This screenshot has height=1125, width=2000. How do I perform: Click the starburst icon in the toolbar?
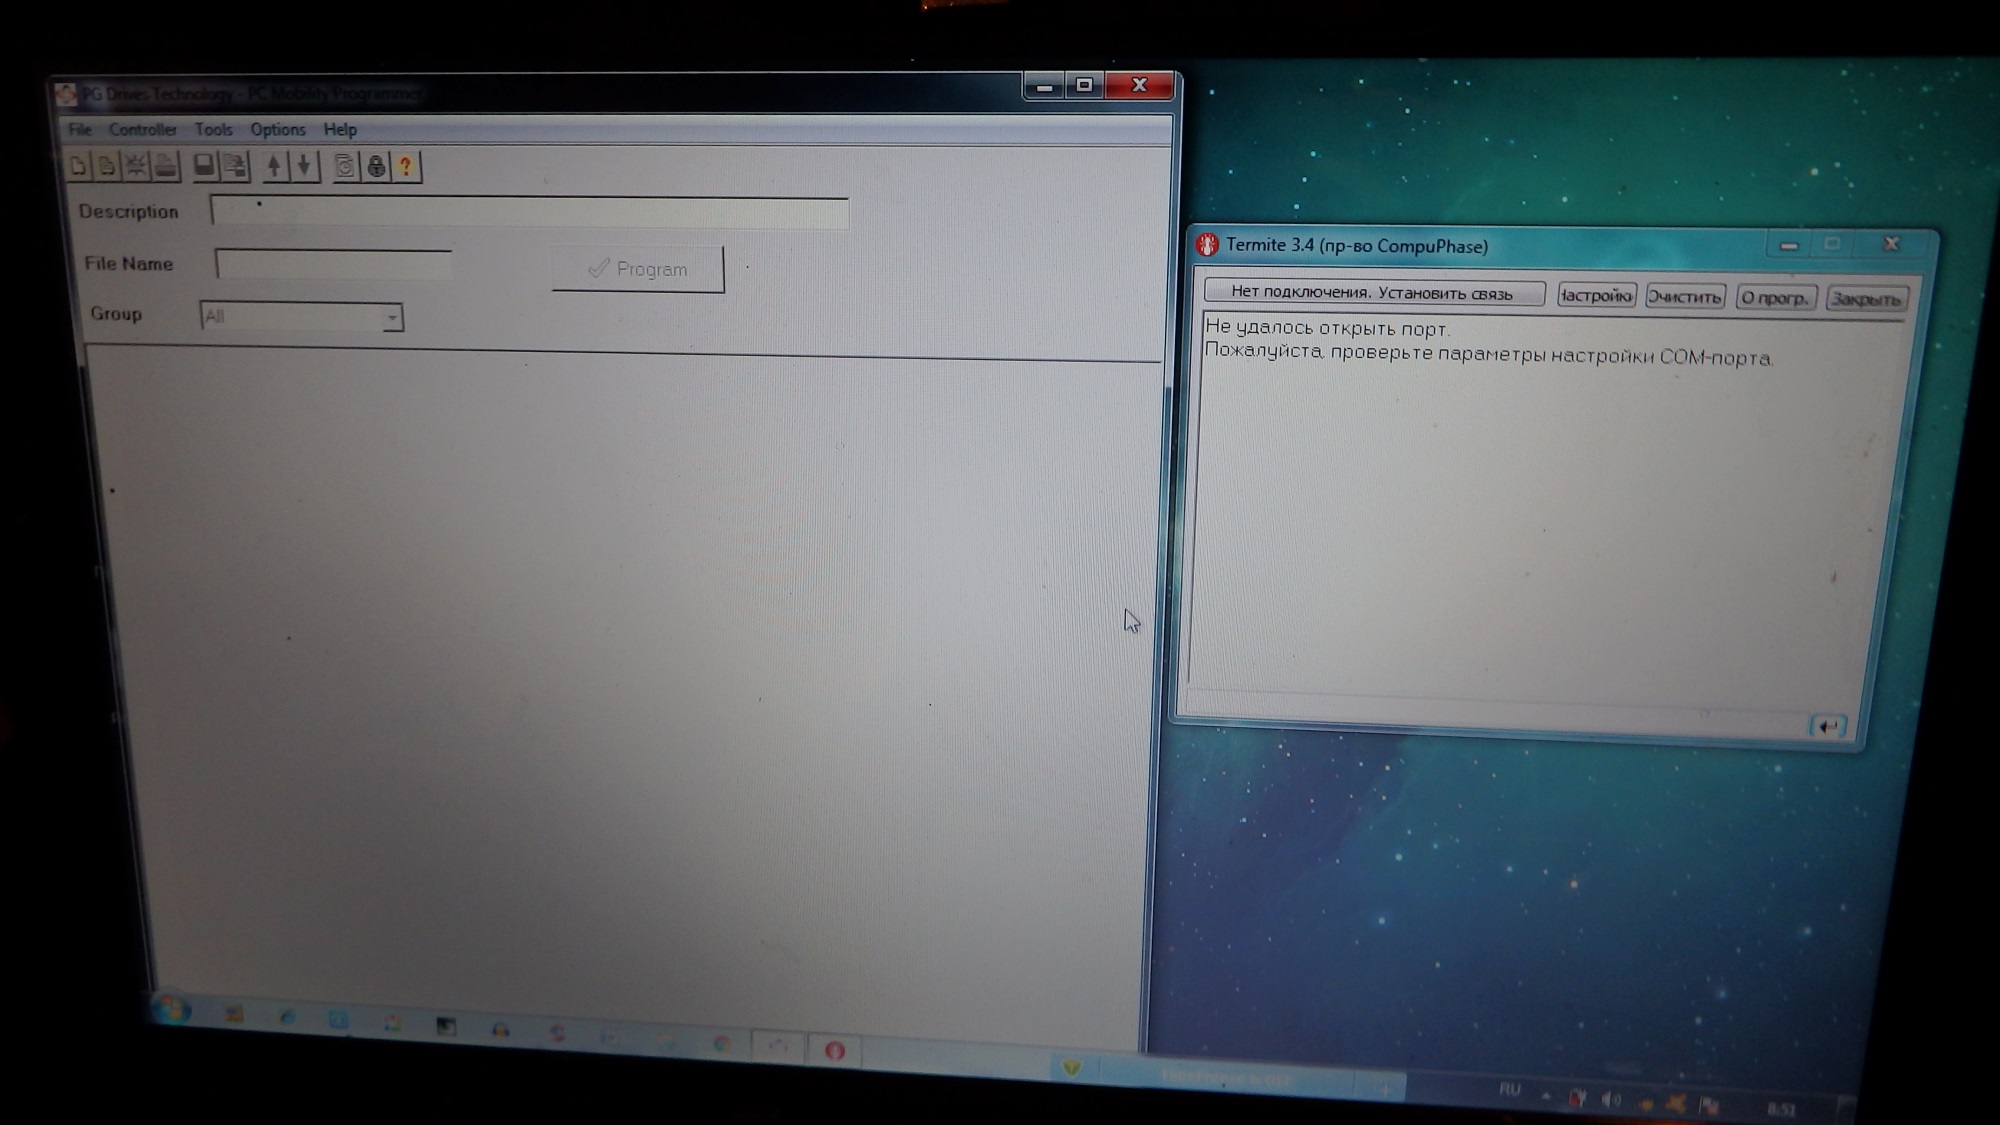click(x=135, y=166)
